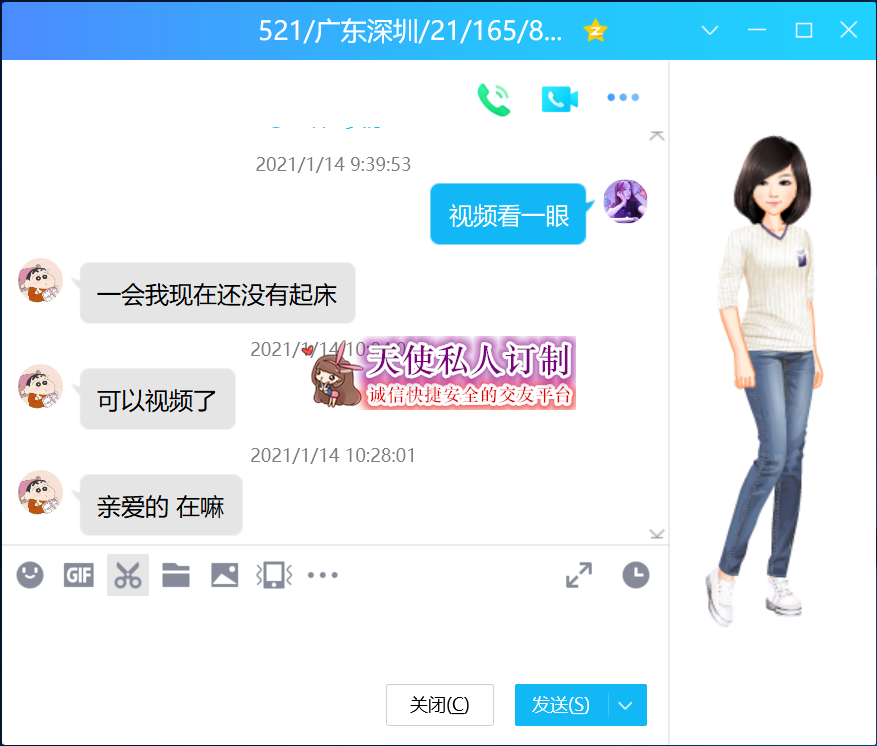Click the 发送(S) send button
The height and width of the screenshot is (746, 877).
(561, 705)
